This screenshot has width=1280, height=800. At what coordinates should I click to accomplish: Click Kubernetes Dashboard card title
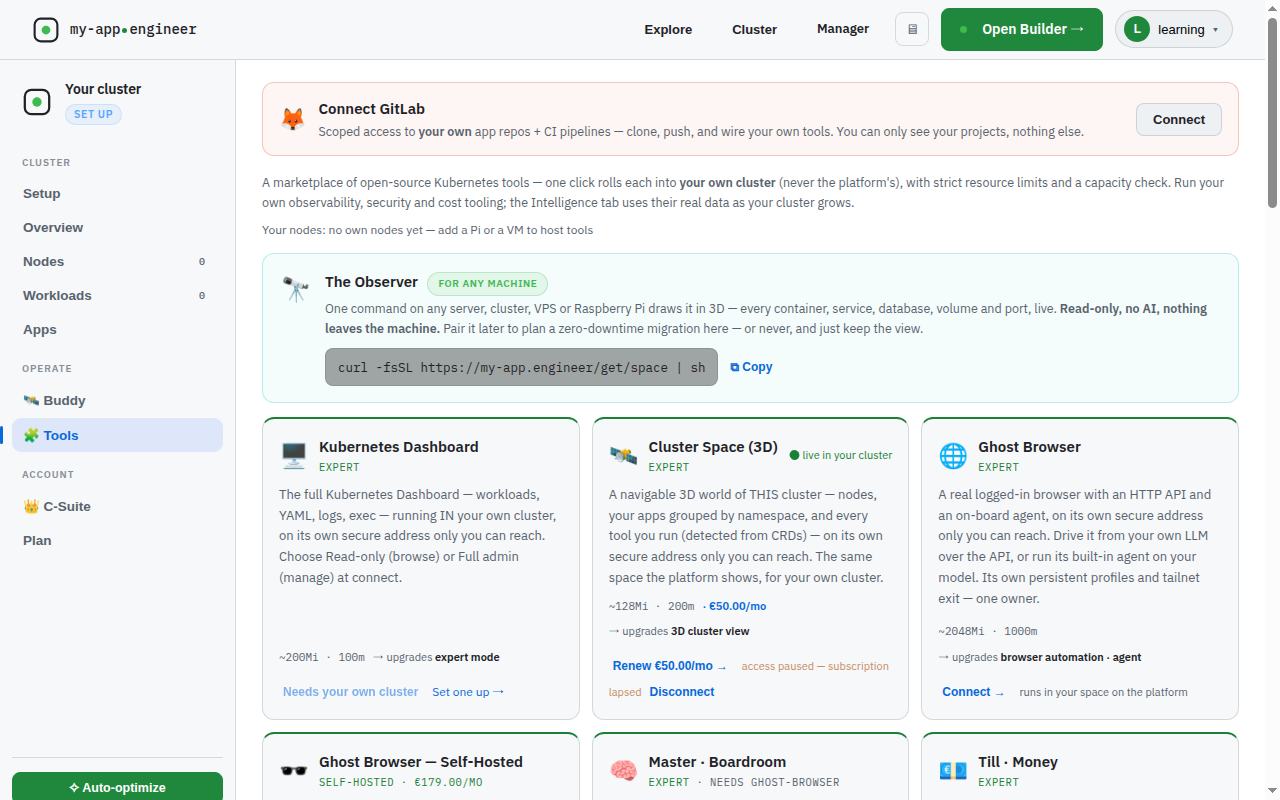[399, 447]
